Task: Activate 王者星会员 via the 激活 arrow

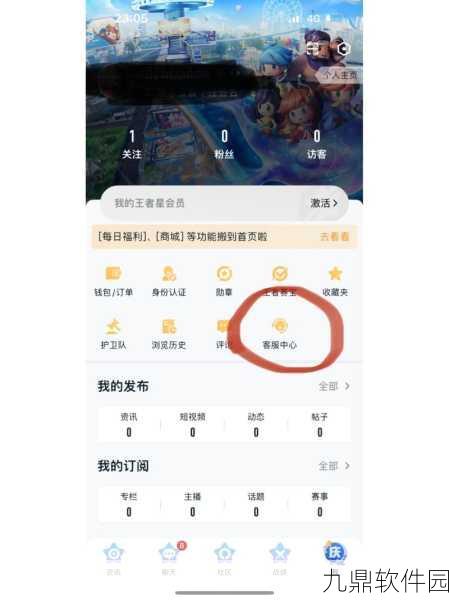Action: point(324,203)
